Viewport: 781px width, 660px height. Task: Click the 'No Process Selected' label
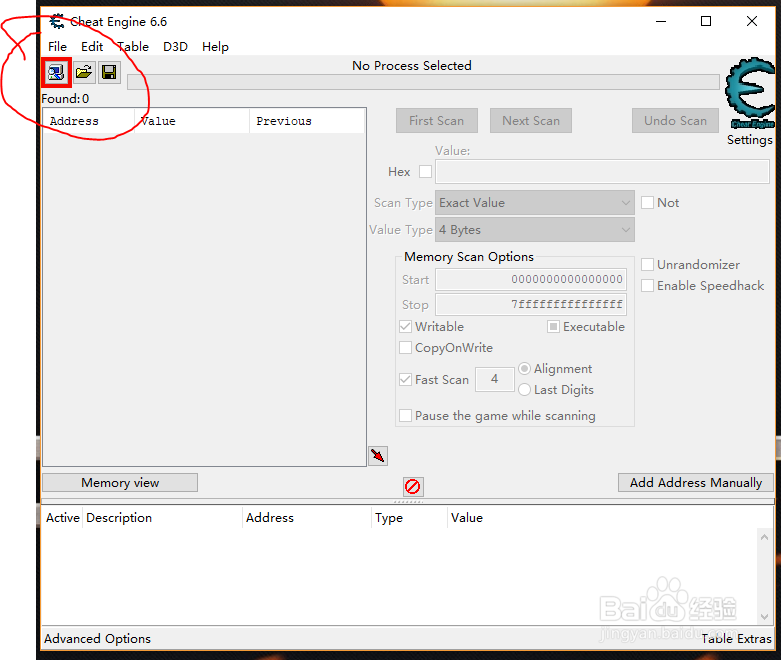(412, 66)
